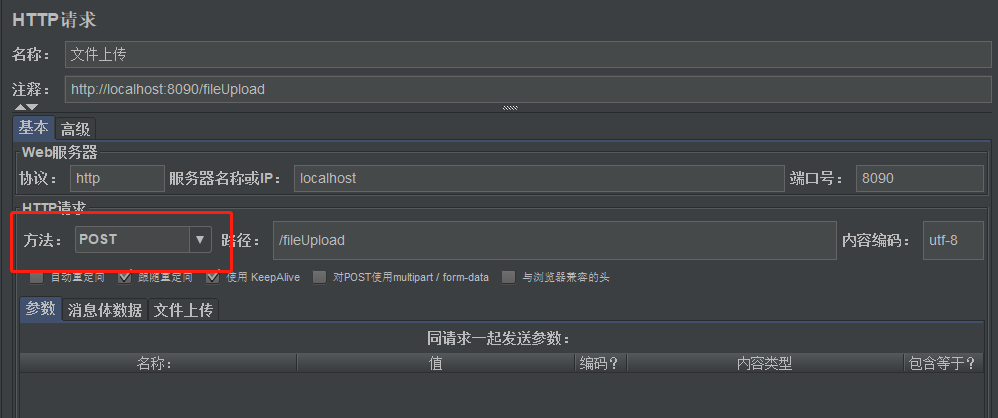Click the 端口号 field showing 8090
This screenshot has width=998, height=418.
tap(920, 178)
